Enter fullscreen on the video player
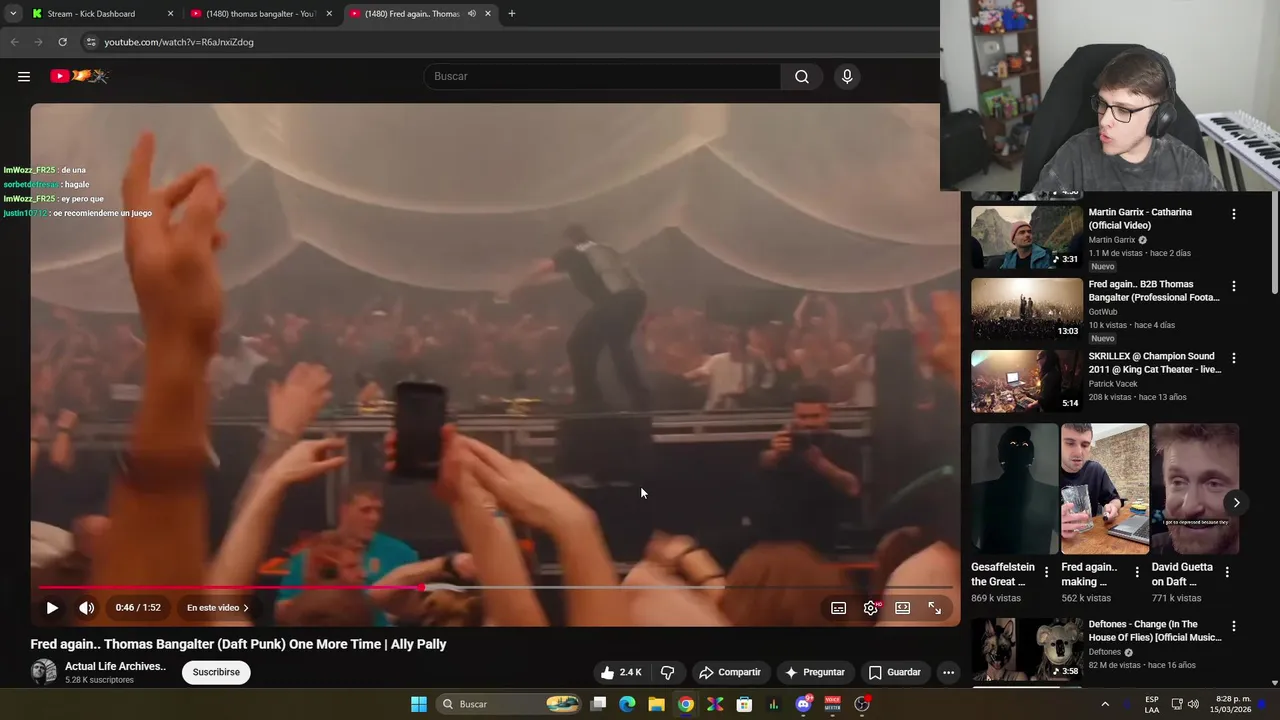The height and width of the screenshot is (720, 1280). [935, 608]
